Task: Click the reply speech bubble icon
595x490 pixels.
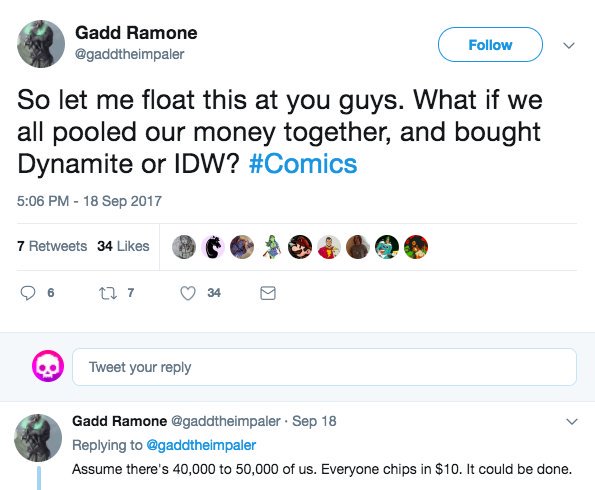Action: [28, 293]
